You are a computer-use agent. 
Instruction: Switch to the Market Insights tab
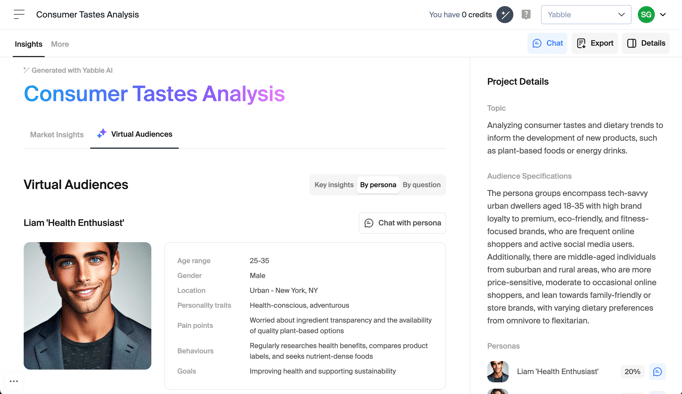pos(57,134)
